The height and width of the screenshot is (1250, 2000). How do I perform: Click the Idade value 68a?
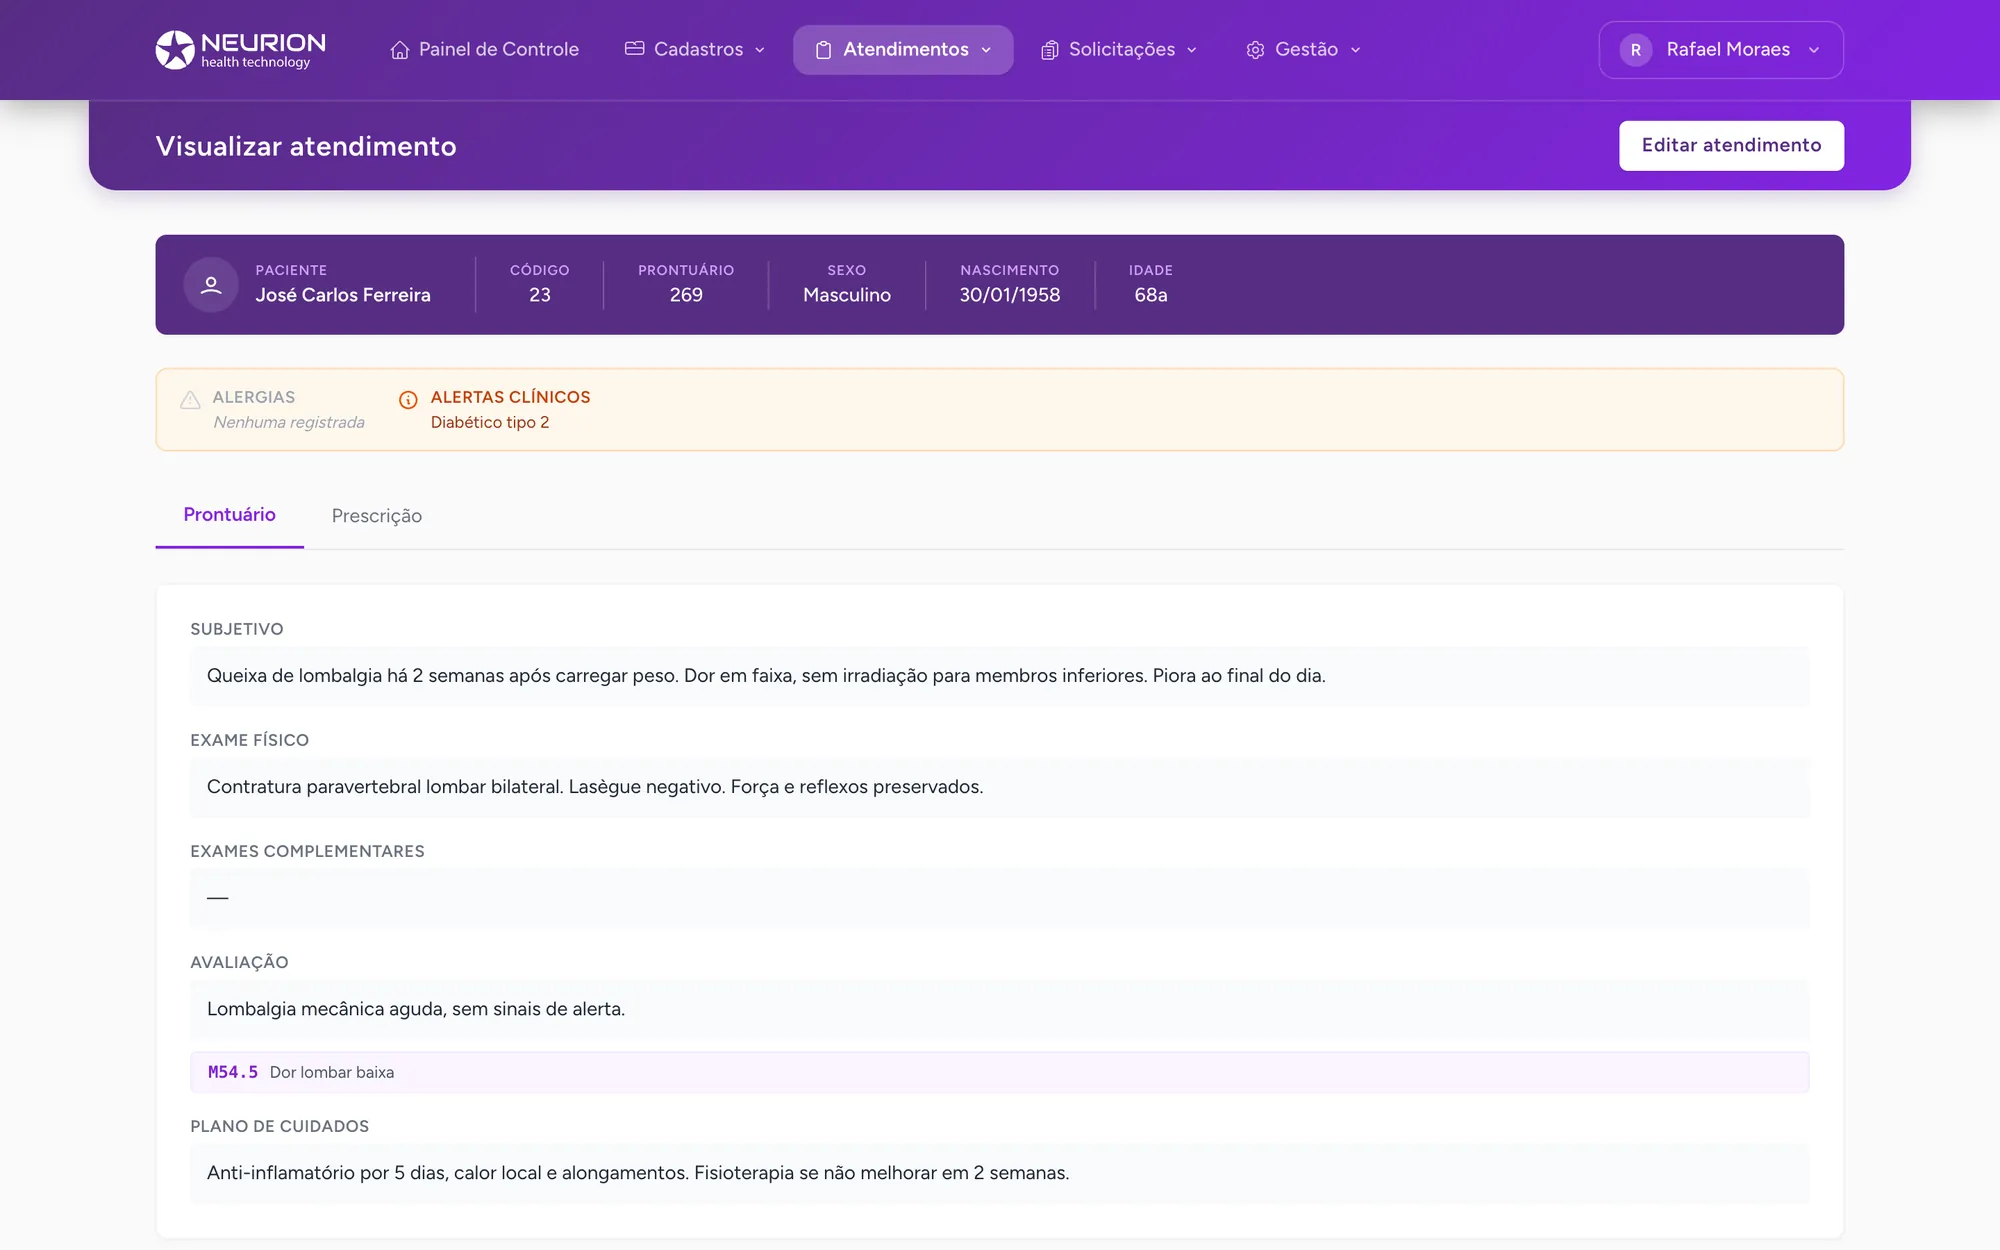[x=1151, y=295]
